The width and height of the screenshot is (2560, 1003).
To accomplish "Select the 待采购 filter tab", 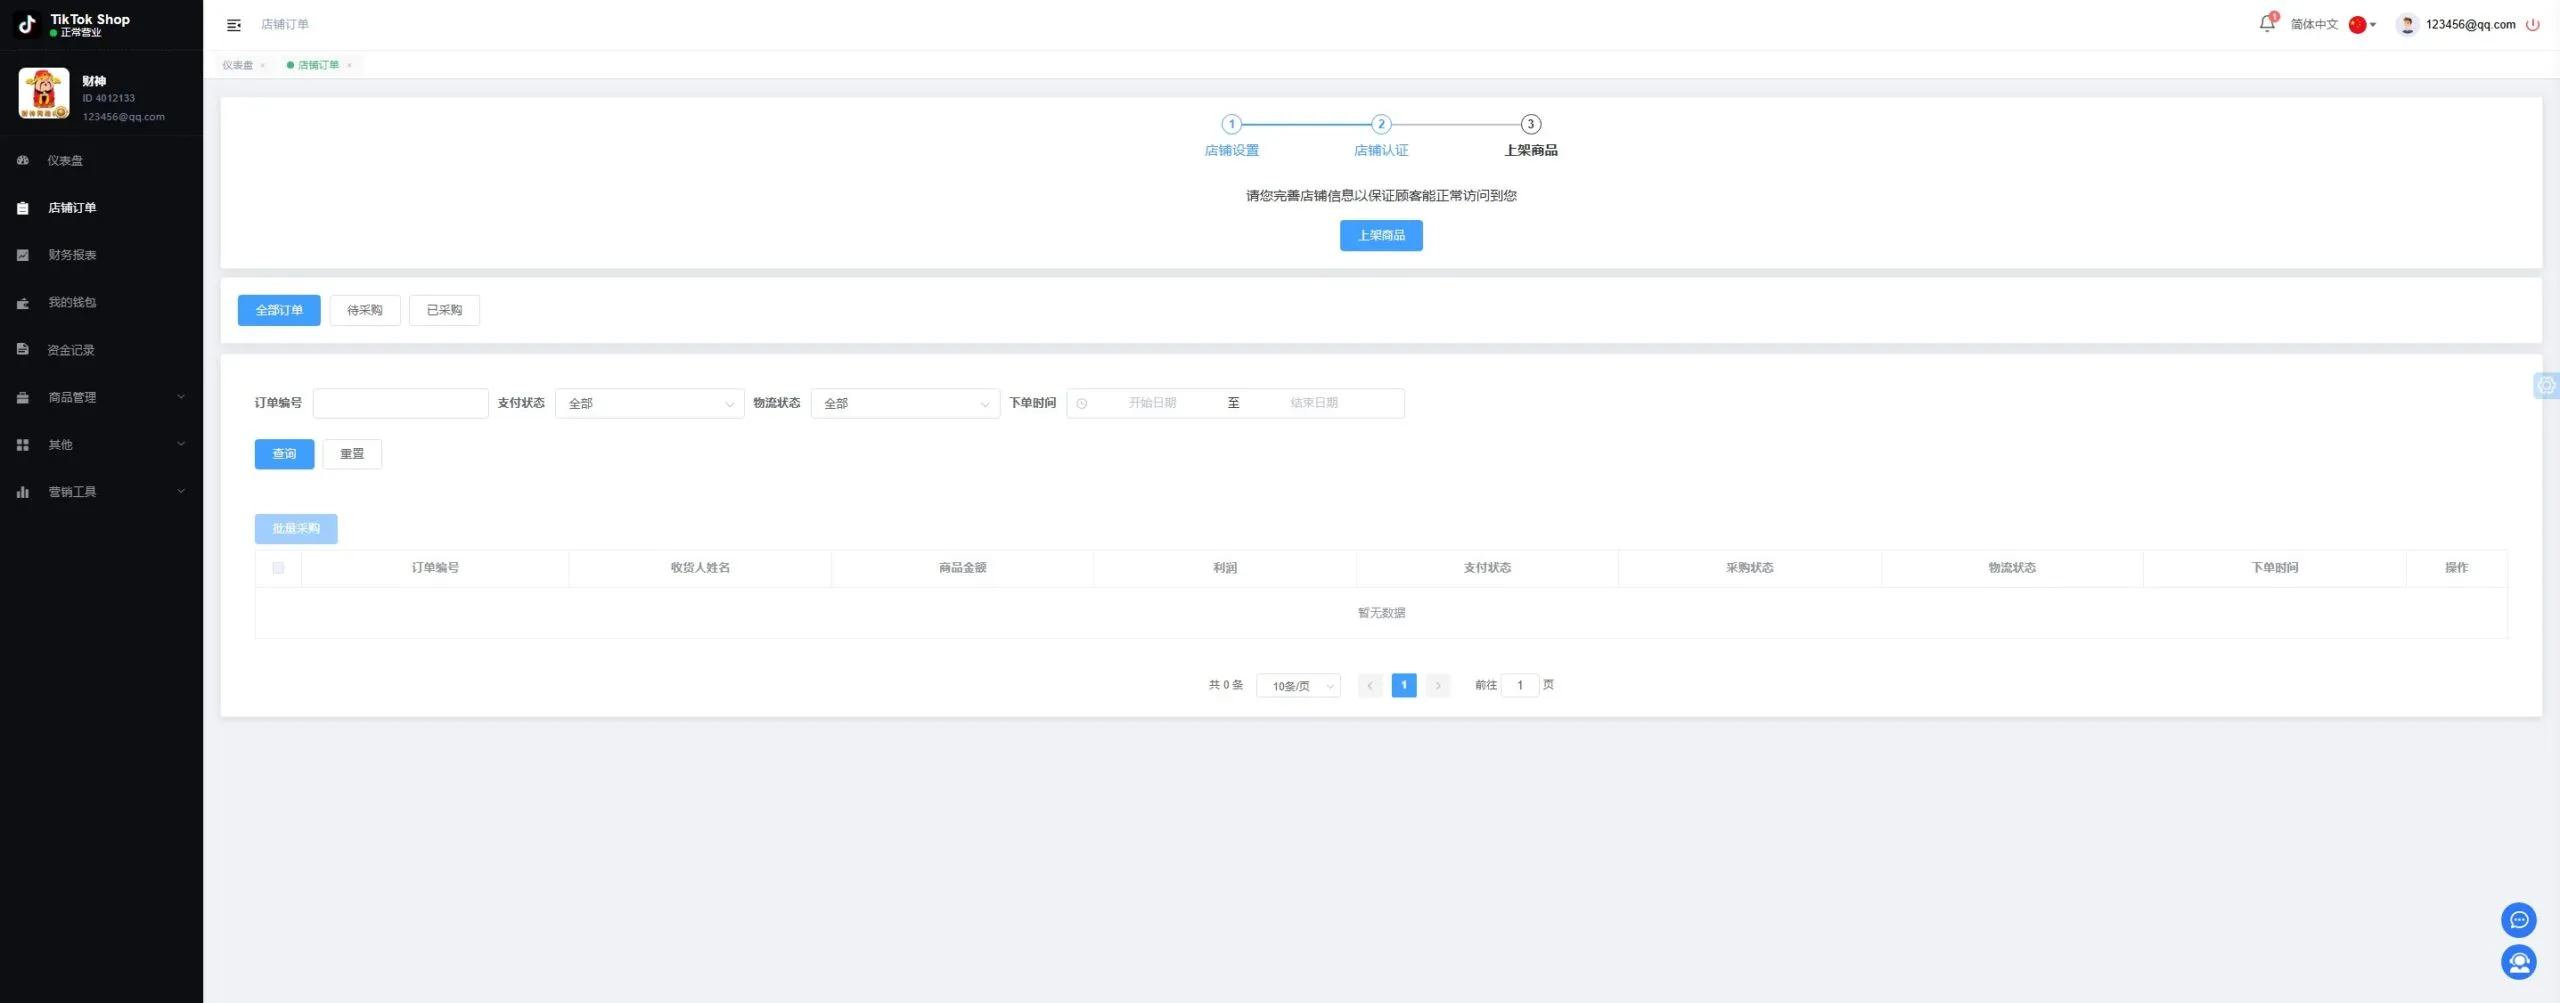I will (365, 310).
